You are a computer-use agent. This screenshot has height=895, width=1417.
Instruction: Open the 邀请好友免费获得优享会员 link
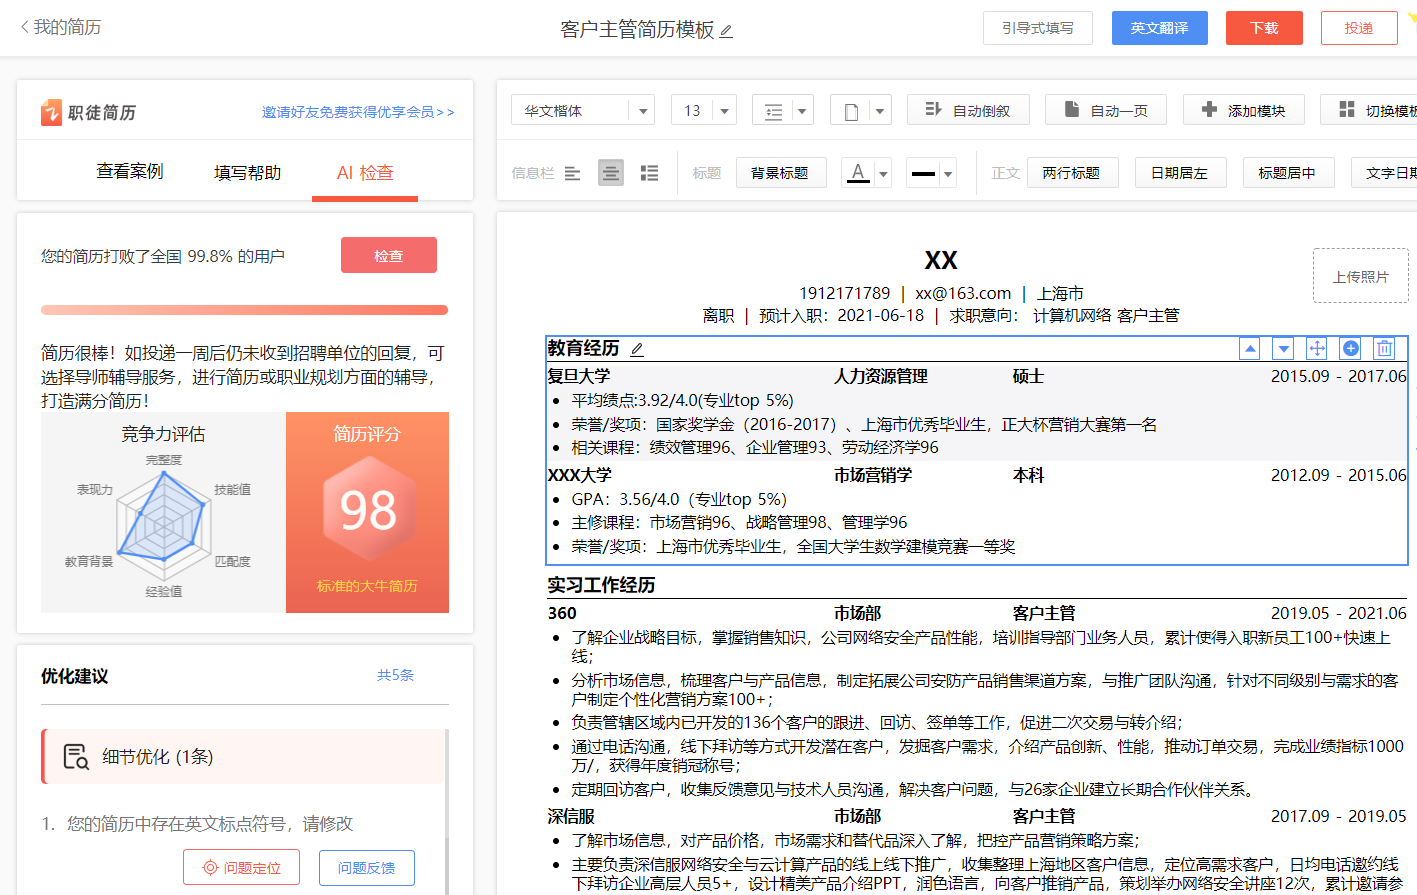358,112
